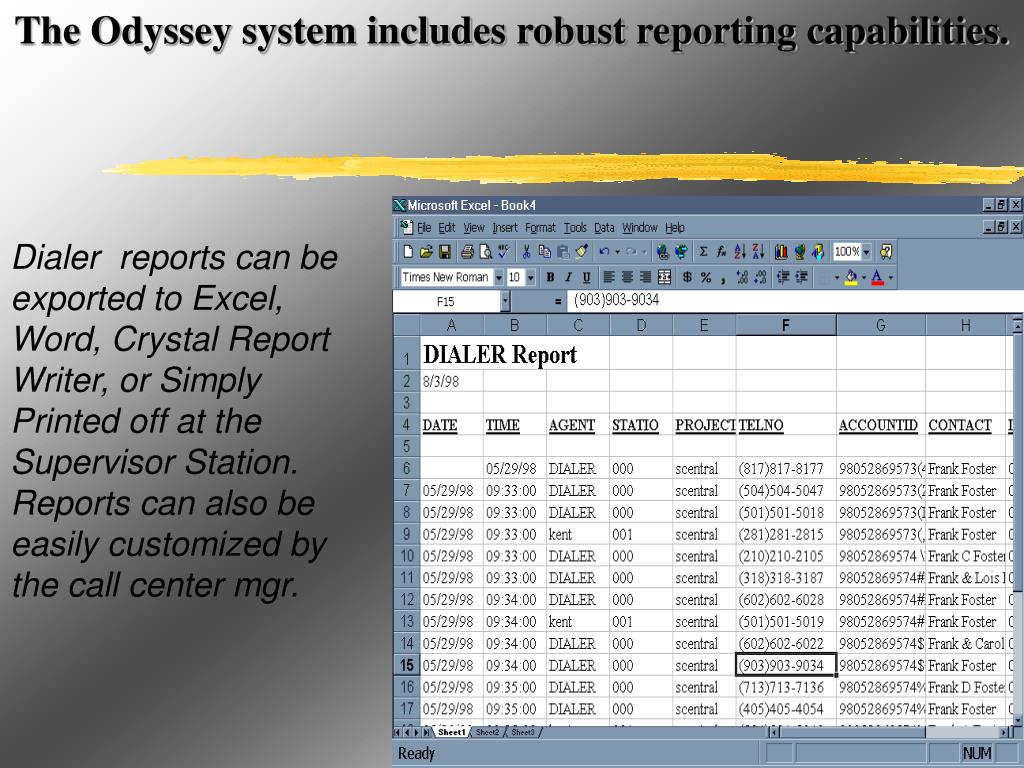This screenshot has height=768, width=1024.
Task: Open the Office Assistant help icon
Action: (x=886, y=251)
